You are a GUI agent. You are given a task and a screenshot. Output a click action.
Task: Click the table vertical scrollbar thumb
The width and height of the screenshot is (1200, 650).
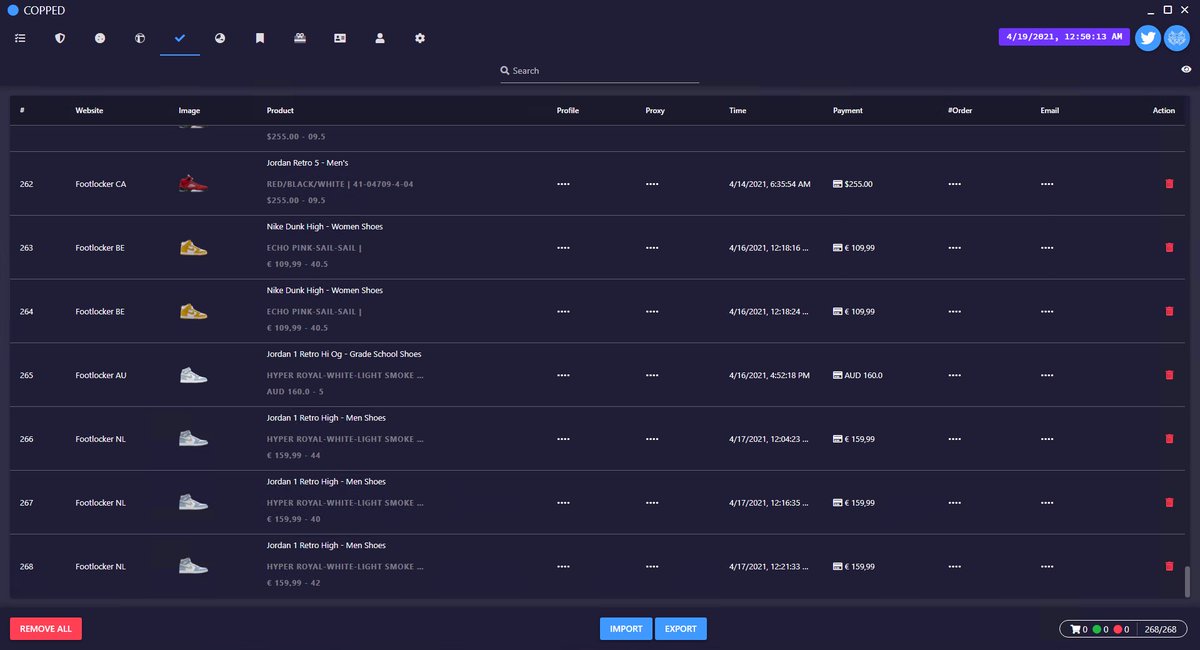click(1188, 581)
